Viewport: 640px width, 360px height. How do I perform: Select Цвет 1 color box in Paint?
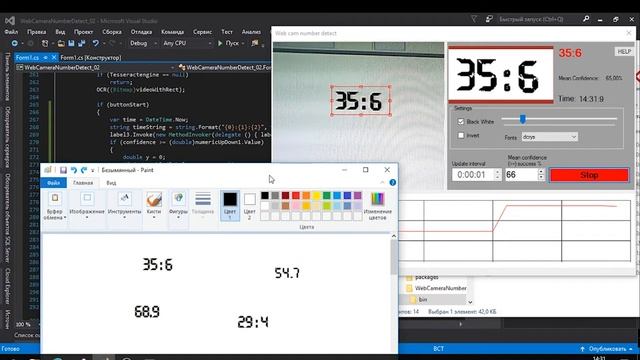click(230, 206)
